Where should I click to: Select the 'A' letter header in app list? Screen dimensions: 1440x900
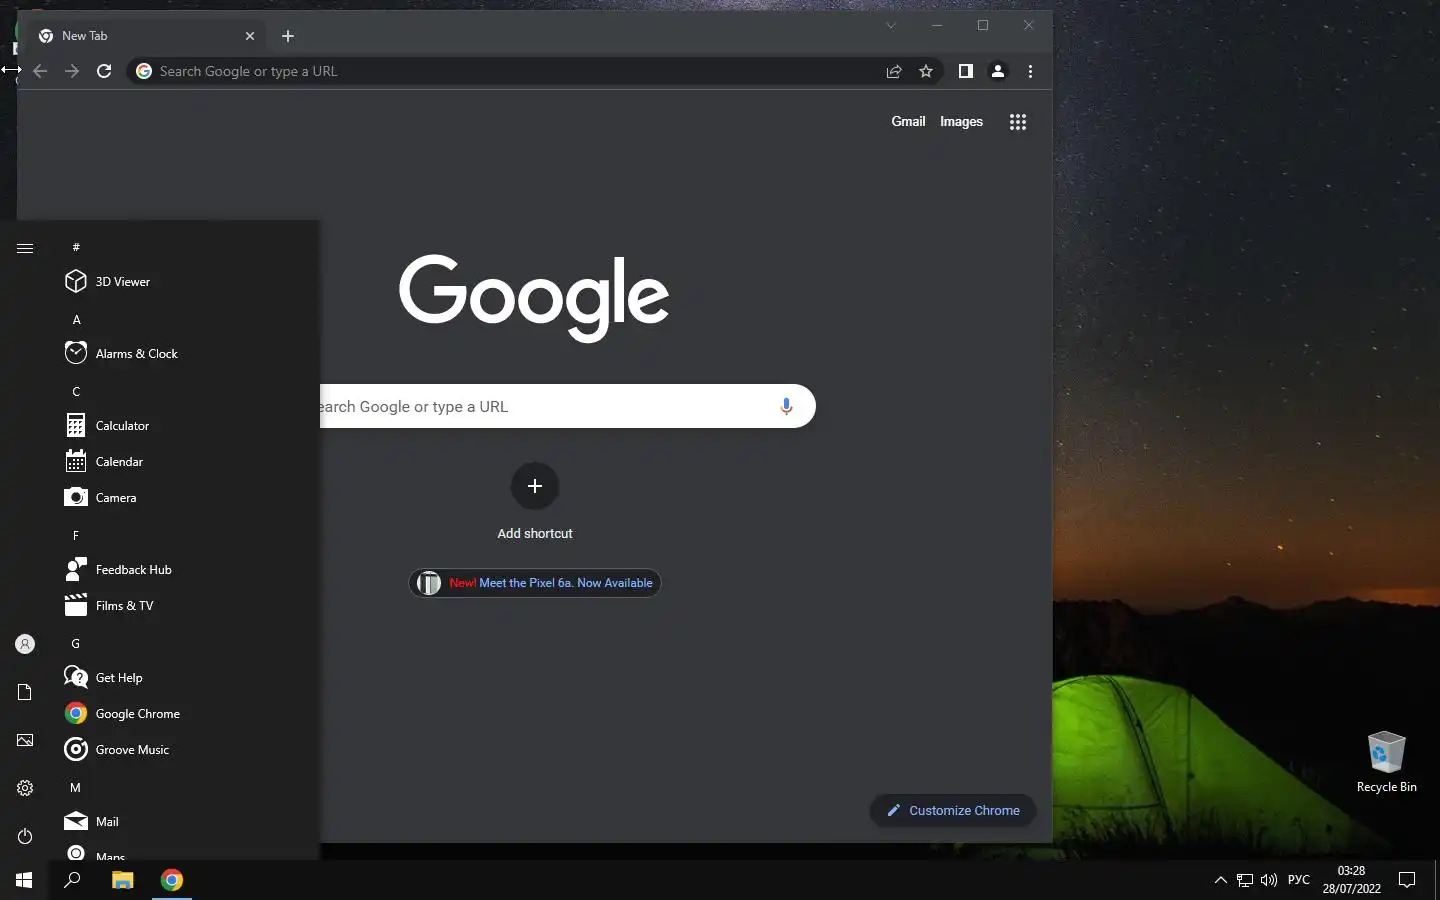pyautogui.click(x=76, y=319)
